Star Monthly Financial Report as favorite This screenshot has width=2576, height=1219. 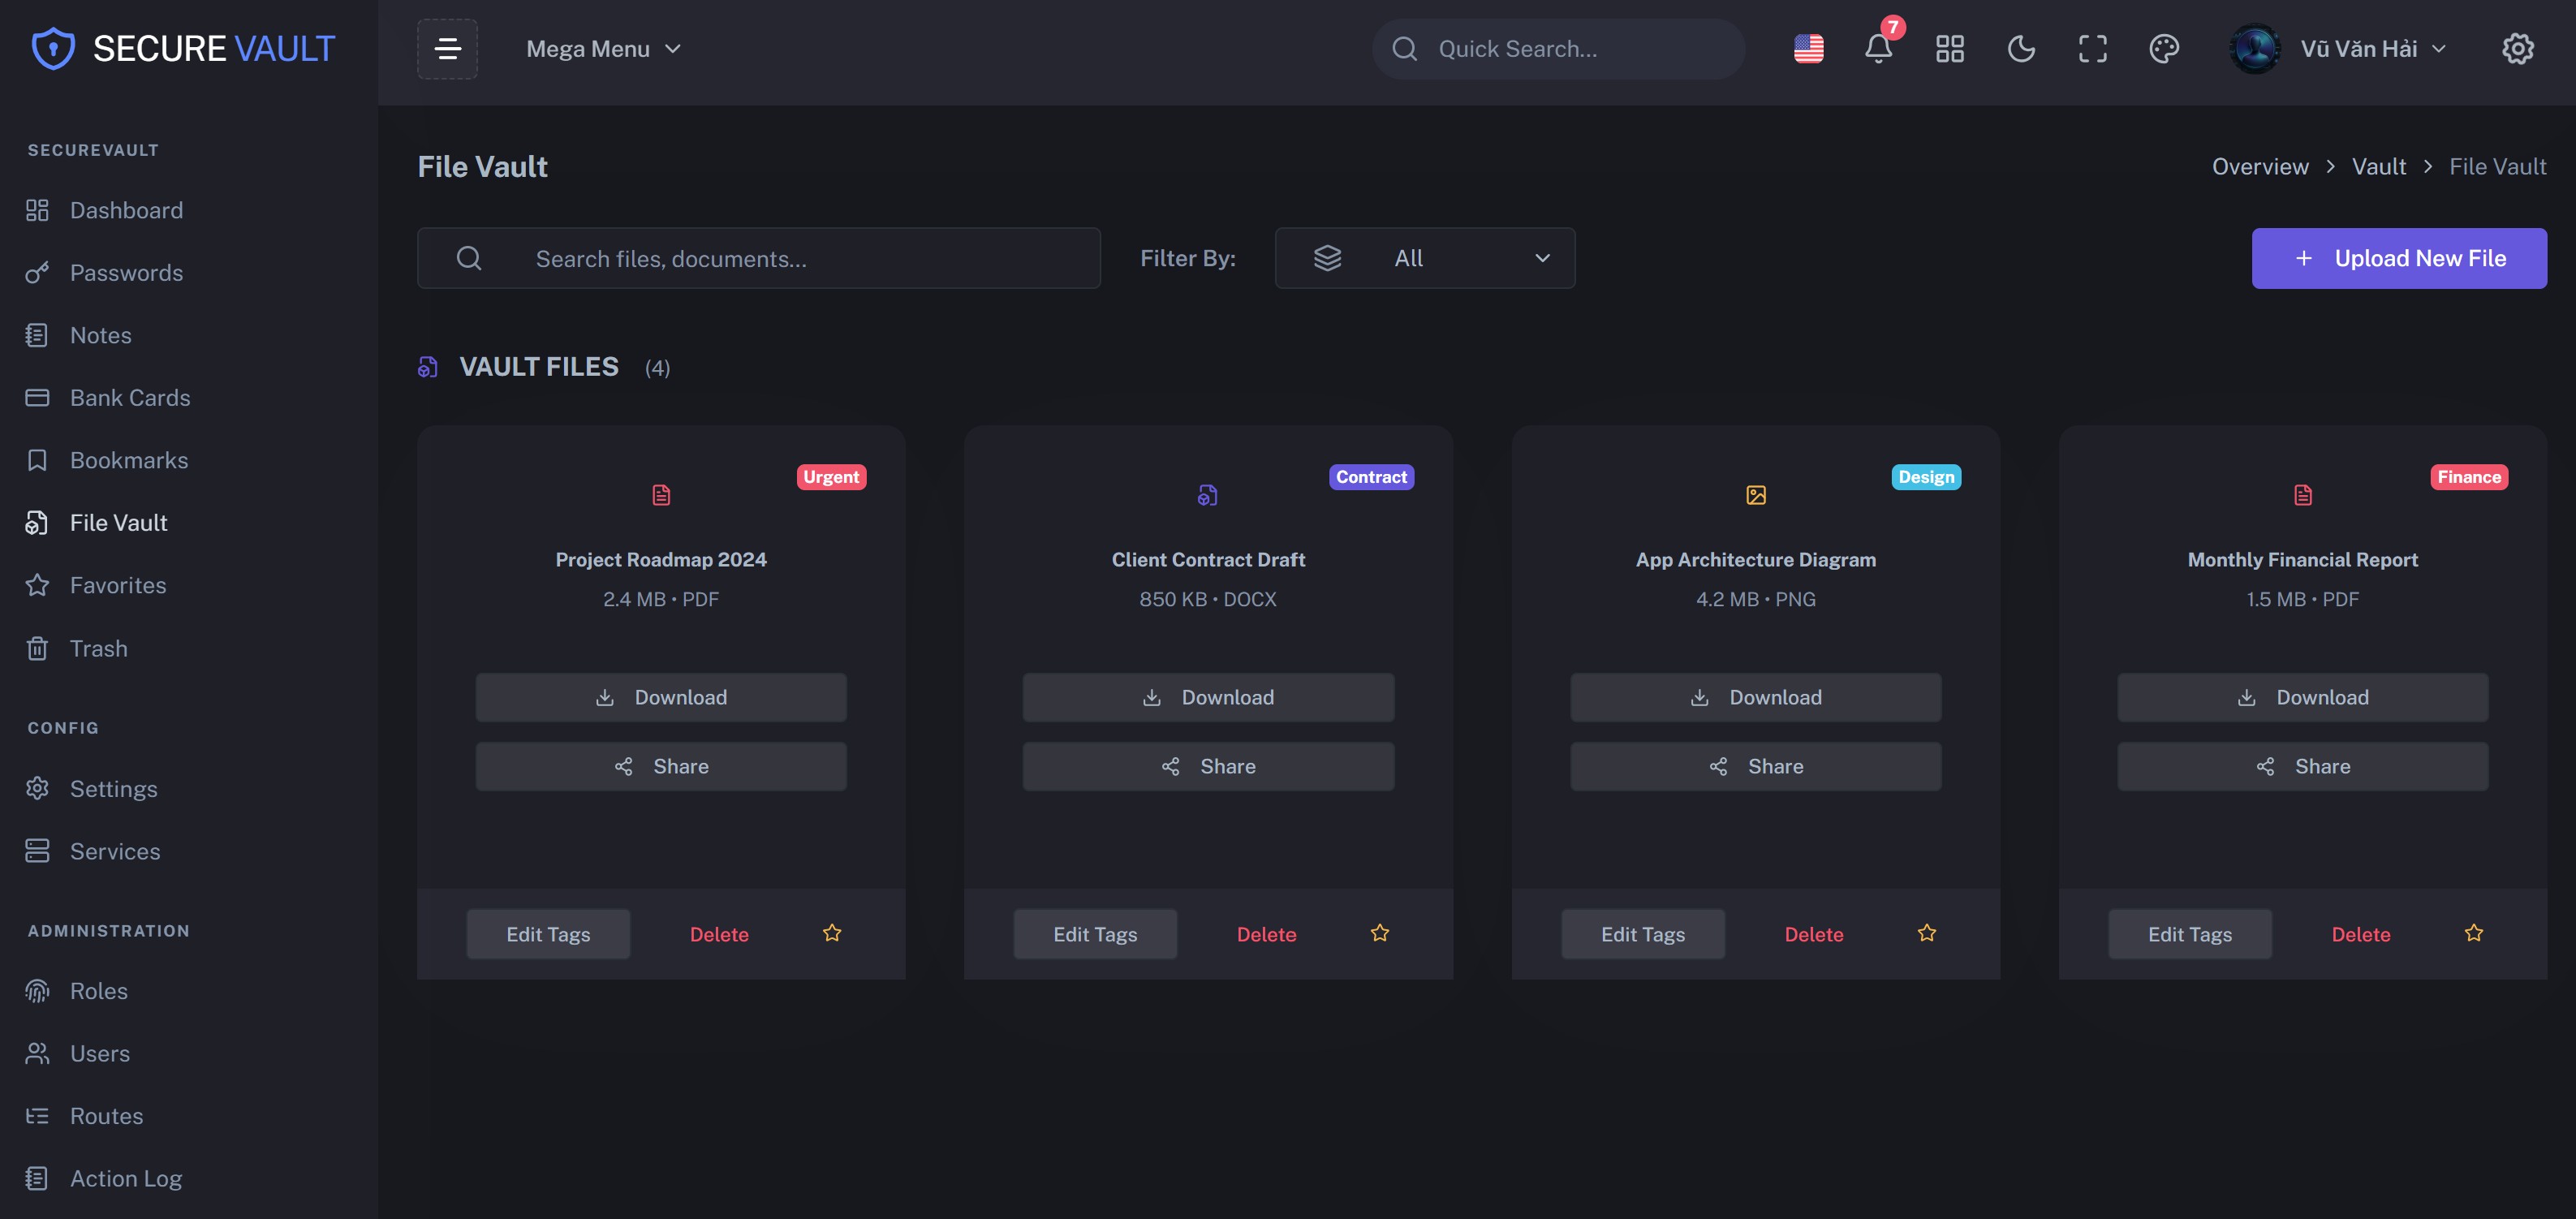pyautogui.click(x=2473, y=933)
